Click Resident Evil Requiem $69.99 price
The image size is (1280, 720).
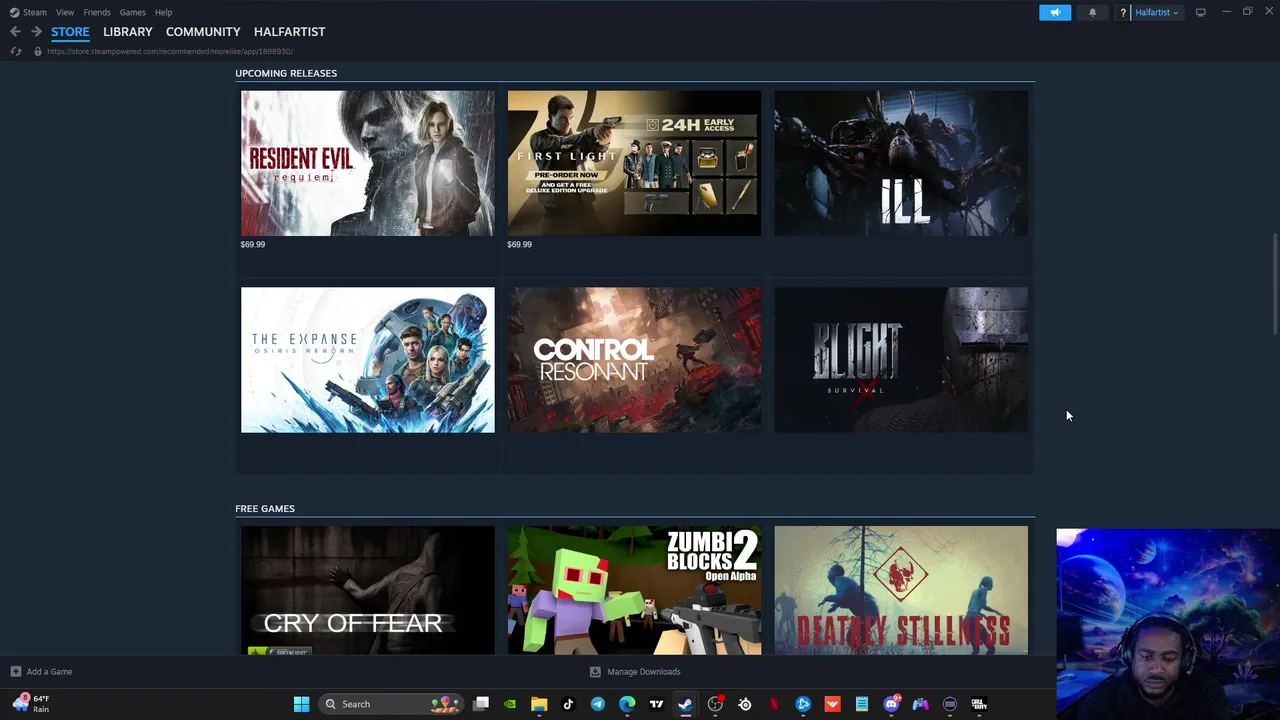(253, 244)
